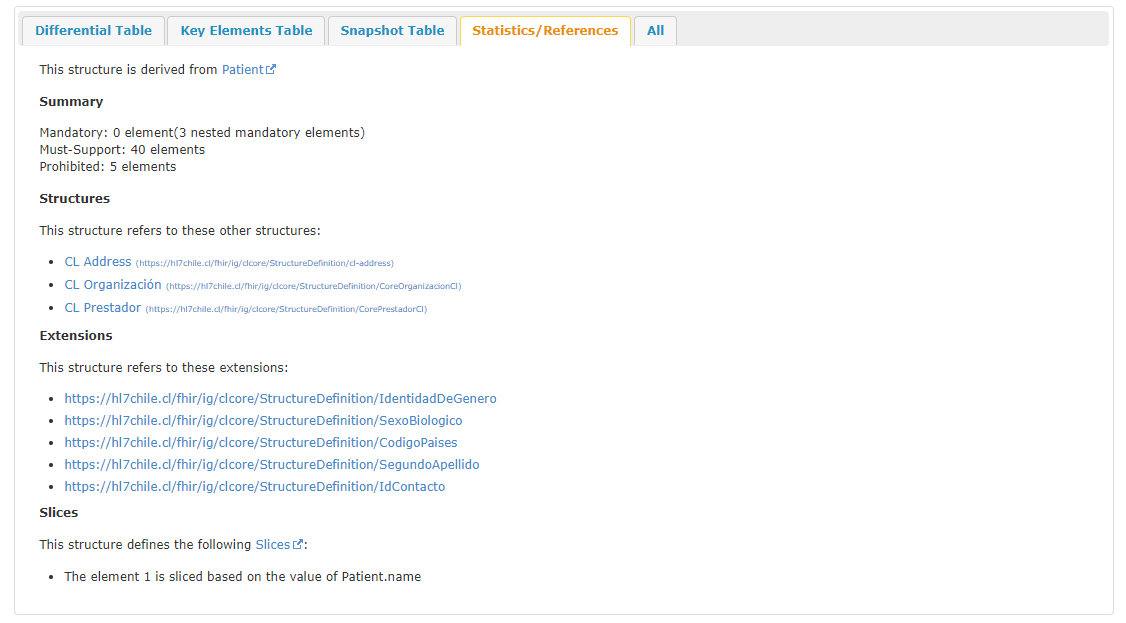Switch to the Differential Table tab
Screen dimensions: 1126x623
(x=93, y=31)
